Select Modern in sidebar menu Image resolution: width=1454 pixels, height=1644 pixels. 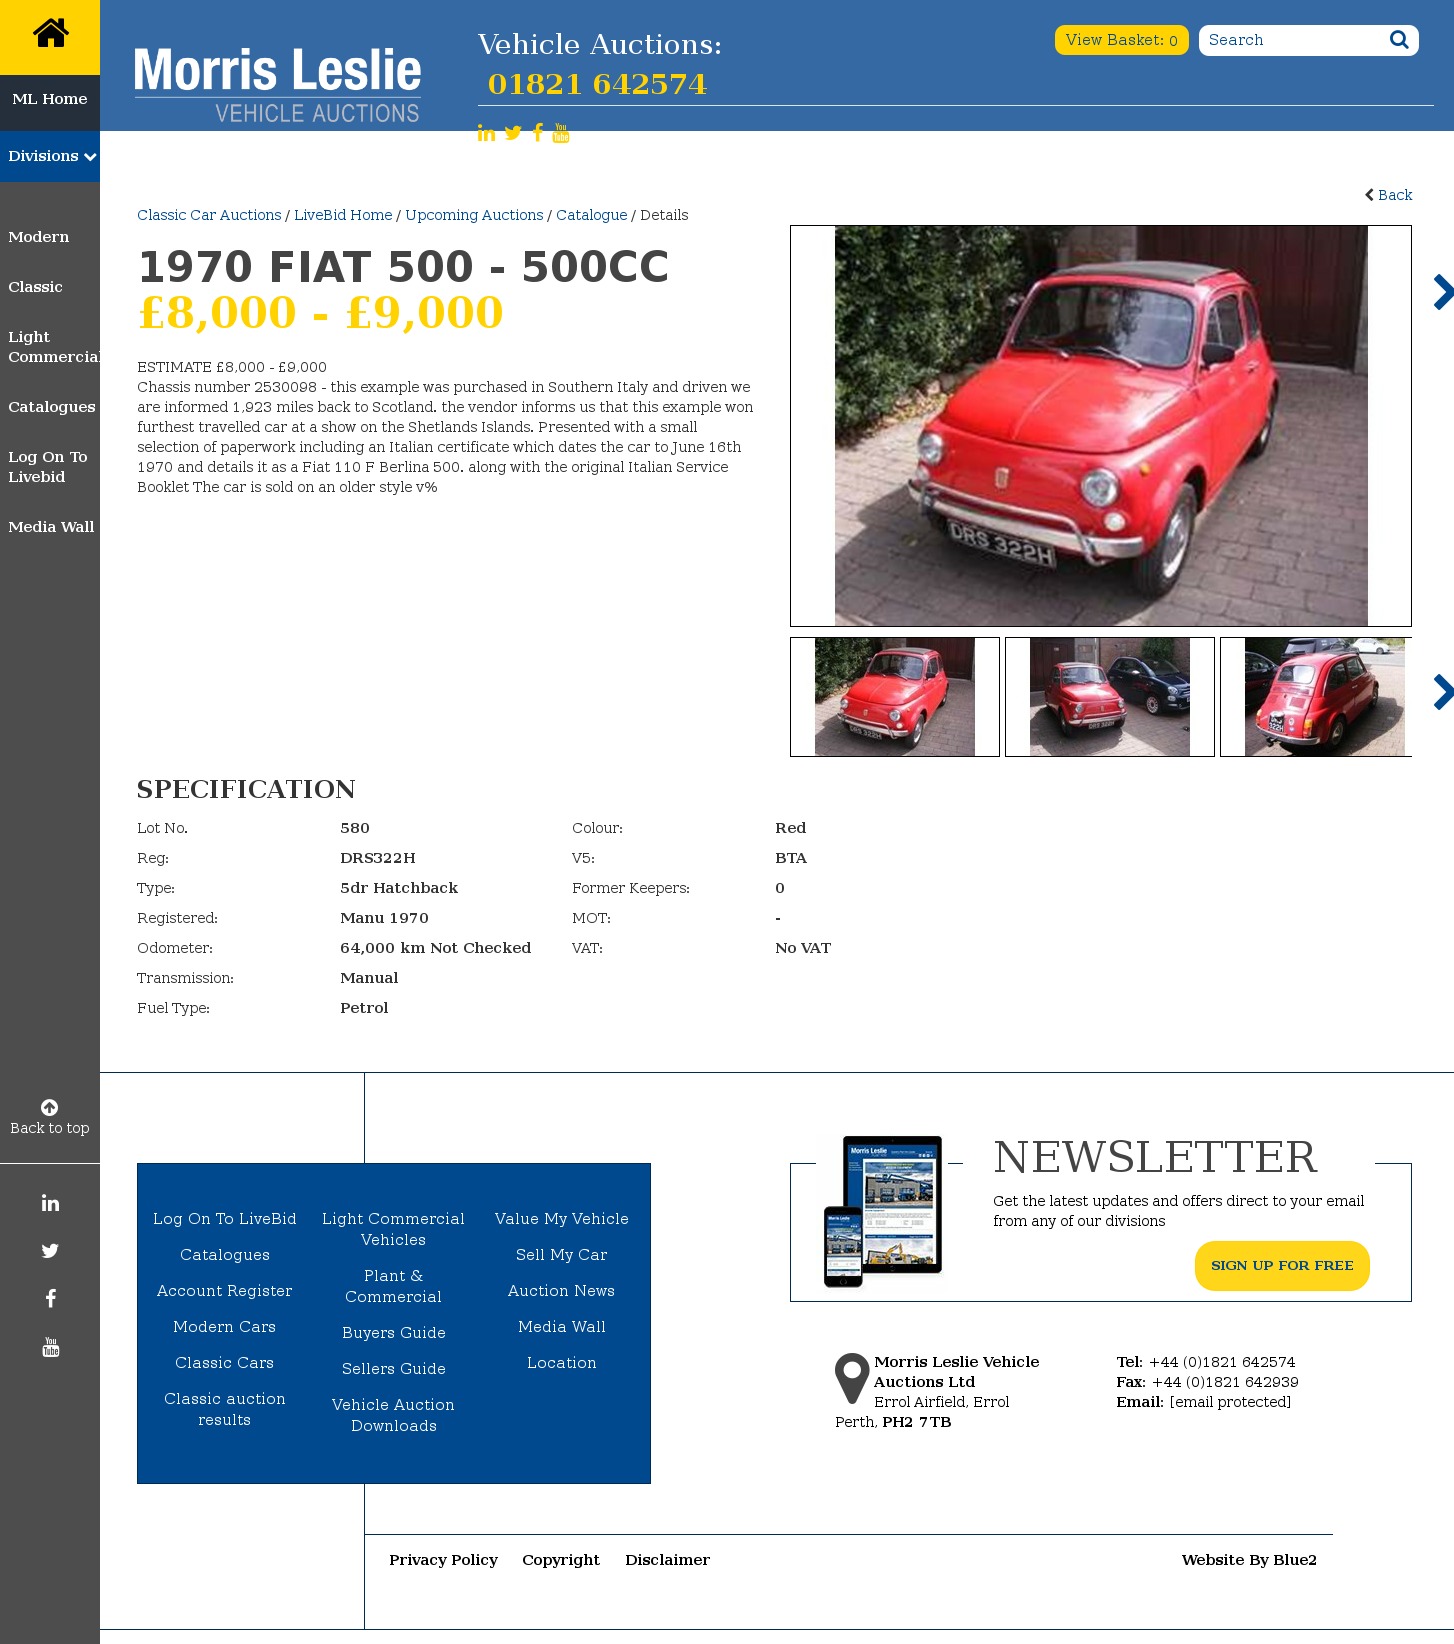(39, 237)
